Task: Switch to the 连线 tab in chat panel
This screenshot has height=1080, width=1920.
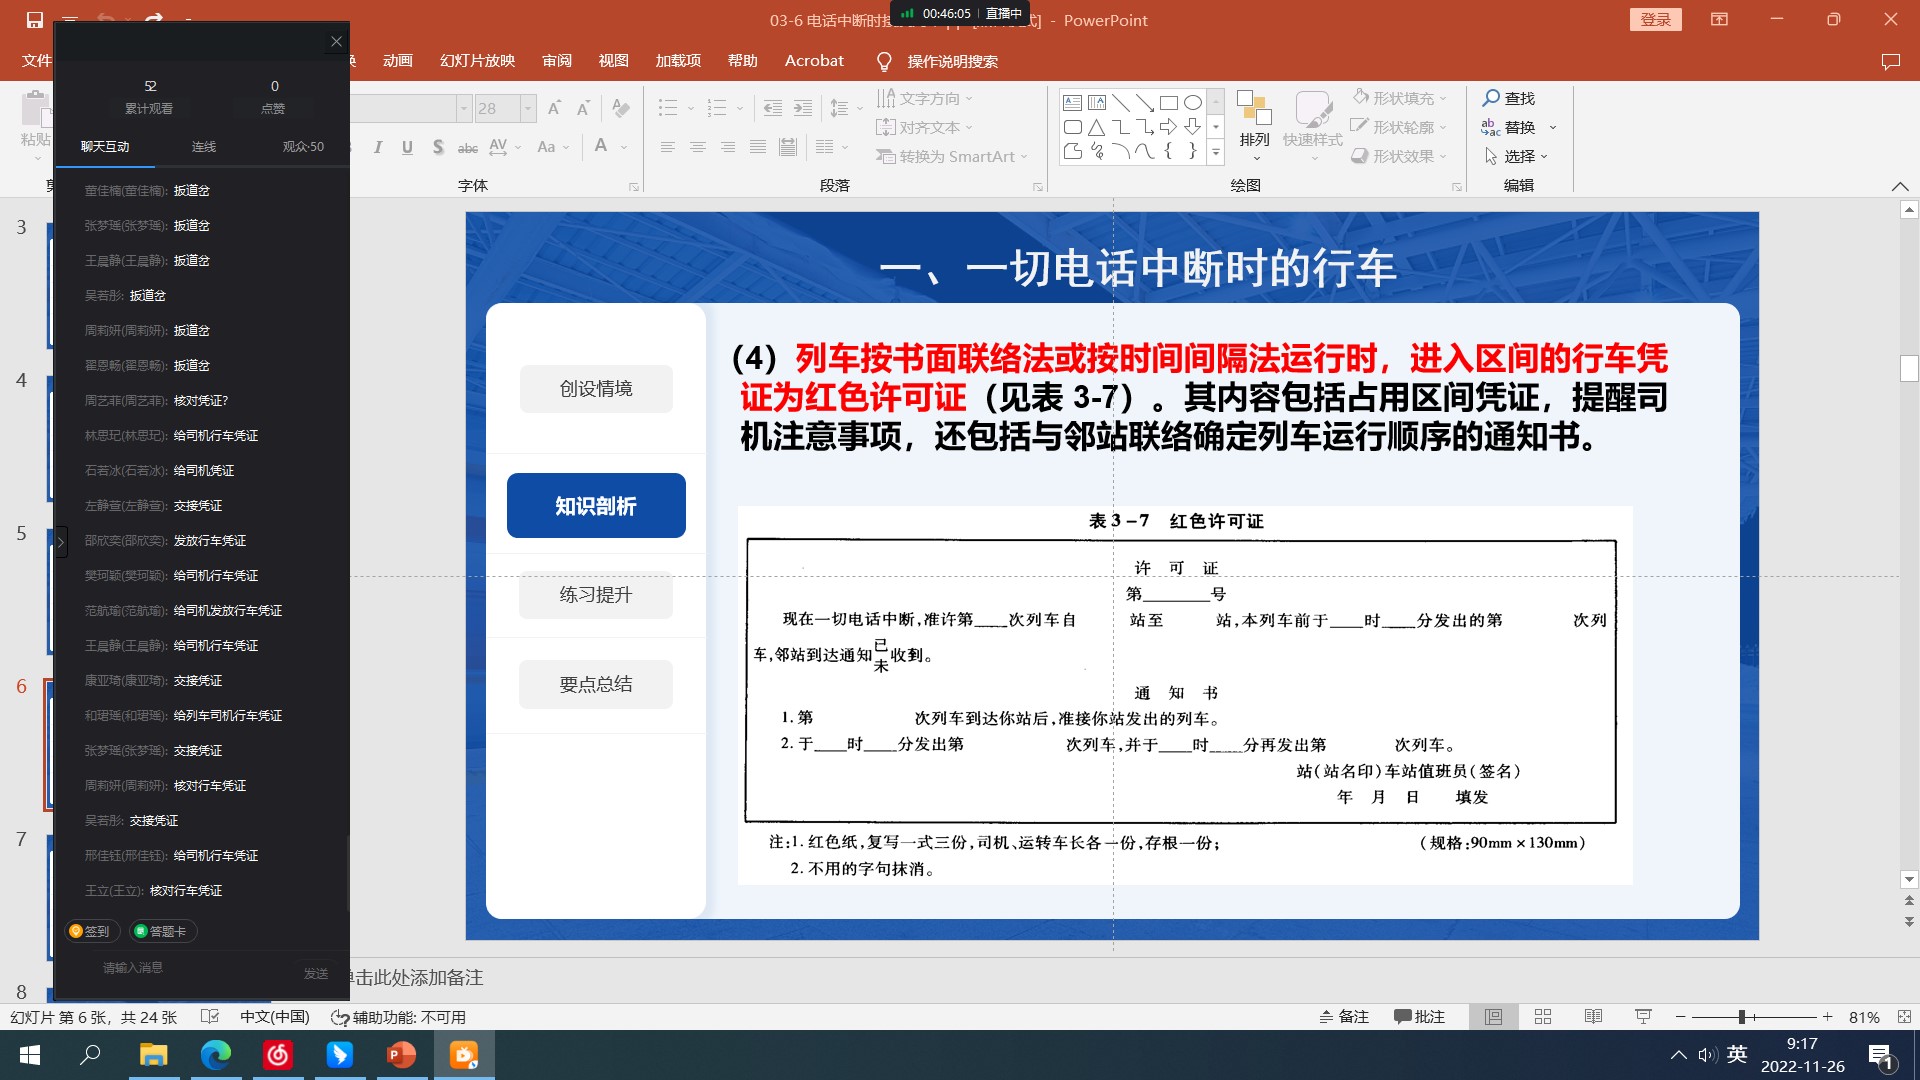Action: tap(204, 146)
